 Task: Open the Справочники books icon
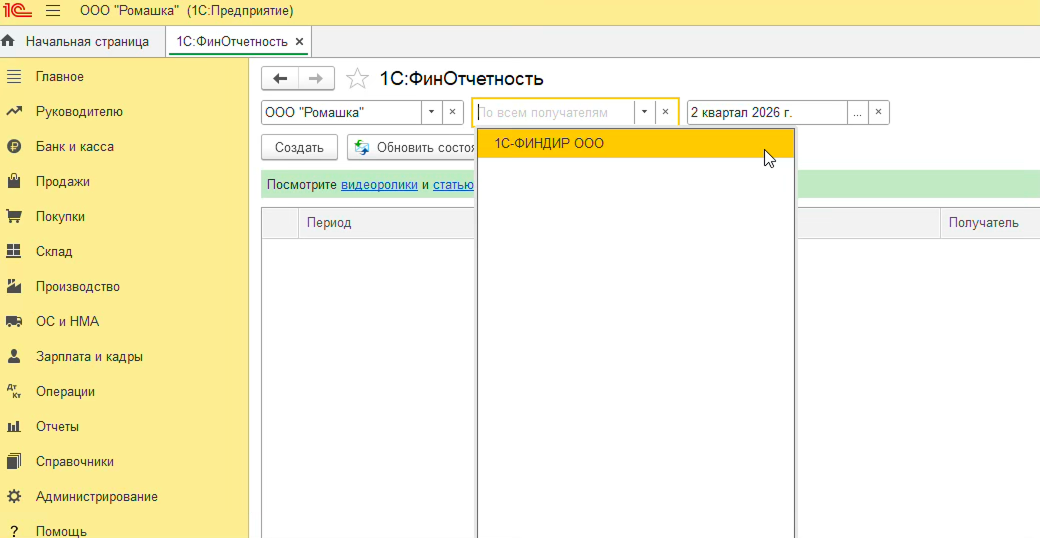pyautogui.click(x=14, y=461)
